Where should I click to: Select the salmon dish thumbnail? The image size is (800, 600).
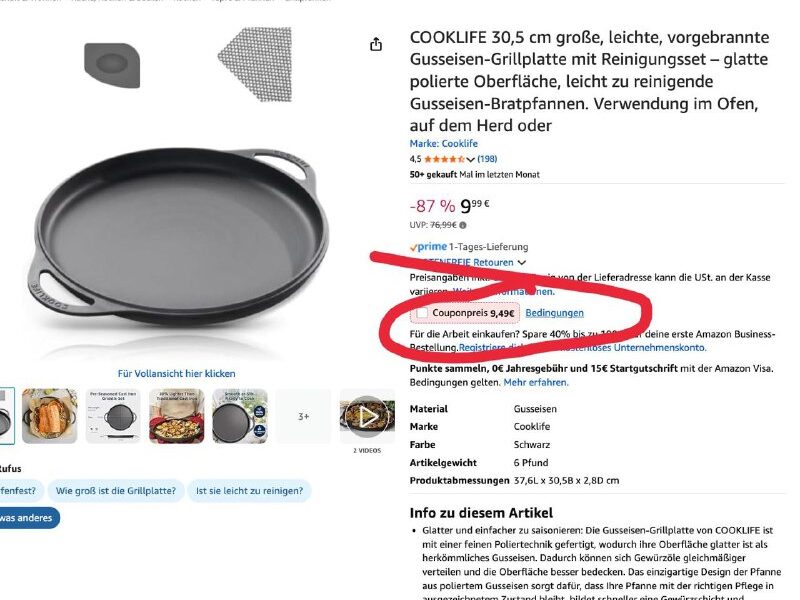49,416
